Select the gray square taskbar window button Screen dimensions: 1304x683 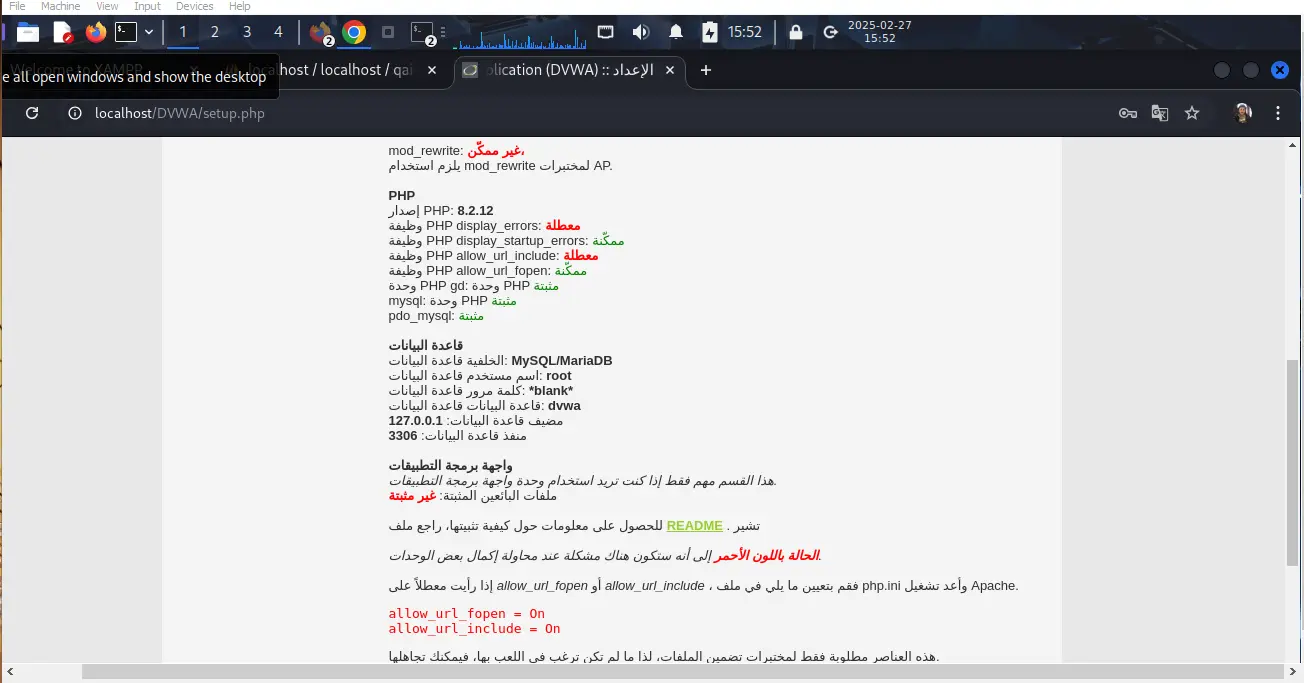tap(388, 33)
